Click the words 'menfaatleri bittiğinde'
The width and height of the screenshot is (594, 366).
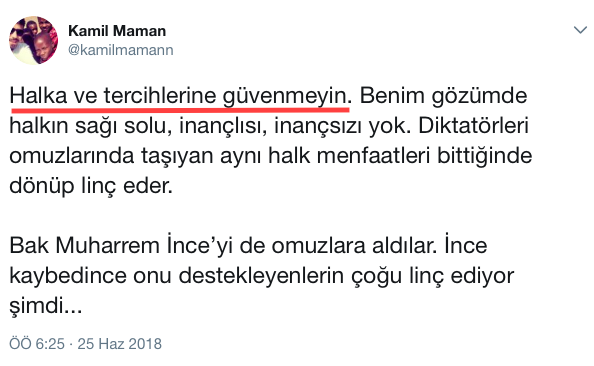click(424, 156)
